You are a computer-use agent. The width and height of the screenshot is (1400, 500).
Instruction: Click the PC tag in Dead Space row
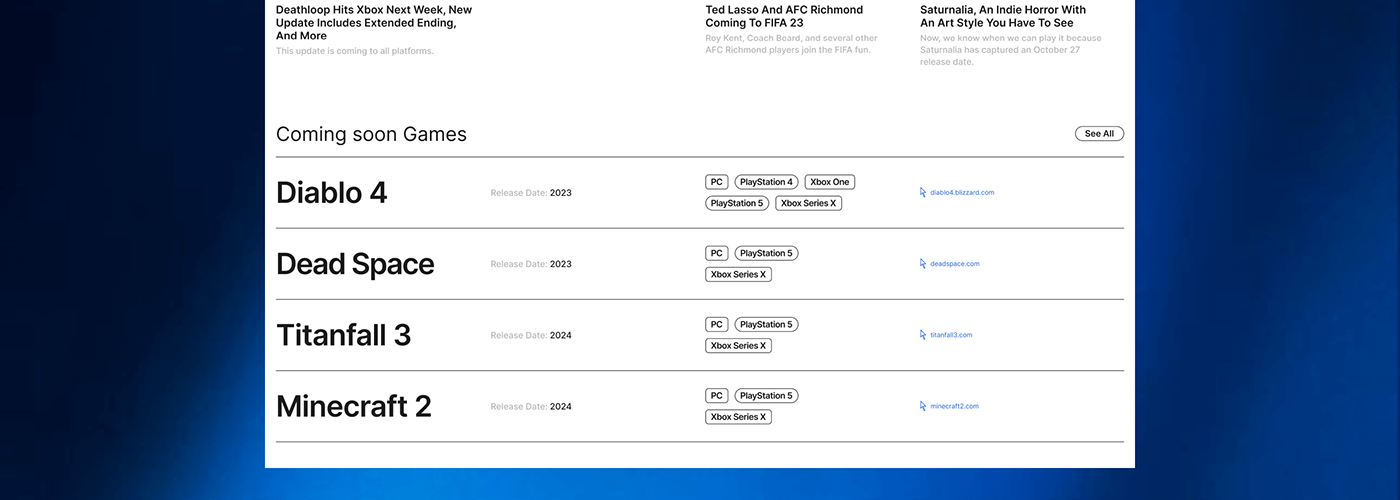coord(716,253)
